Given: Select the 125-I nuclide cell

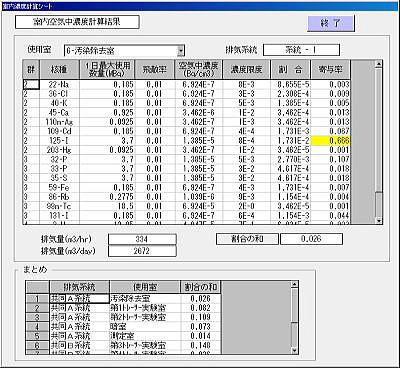Looking at the screenshot, I should [59, 140].
